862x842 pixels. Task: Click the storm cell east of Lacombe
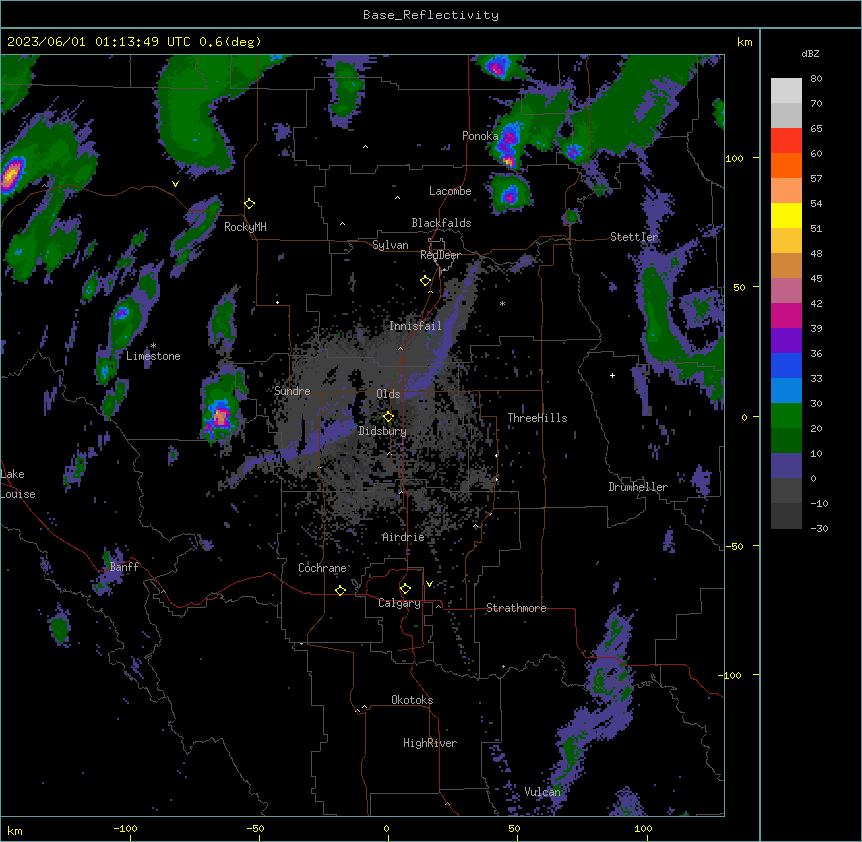510,193
